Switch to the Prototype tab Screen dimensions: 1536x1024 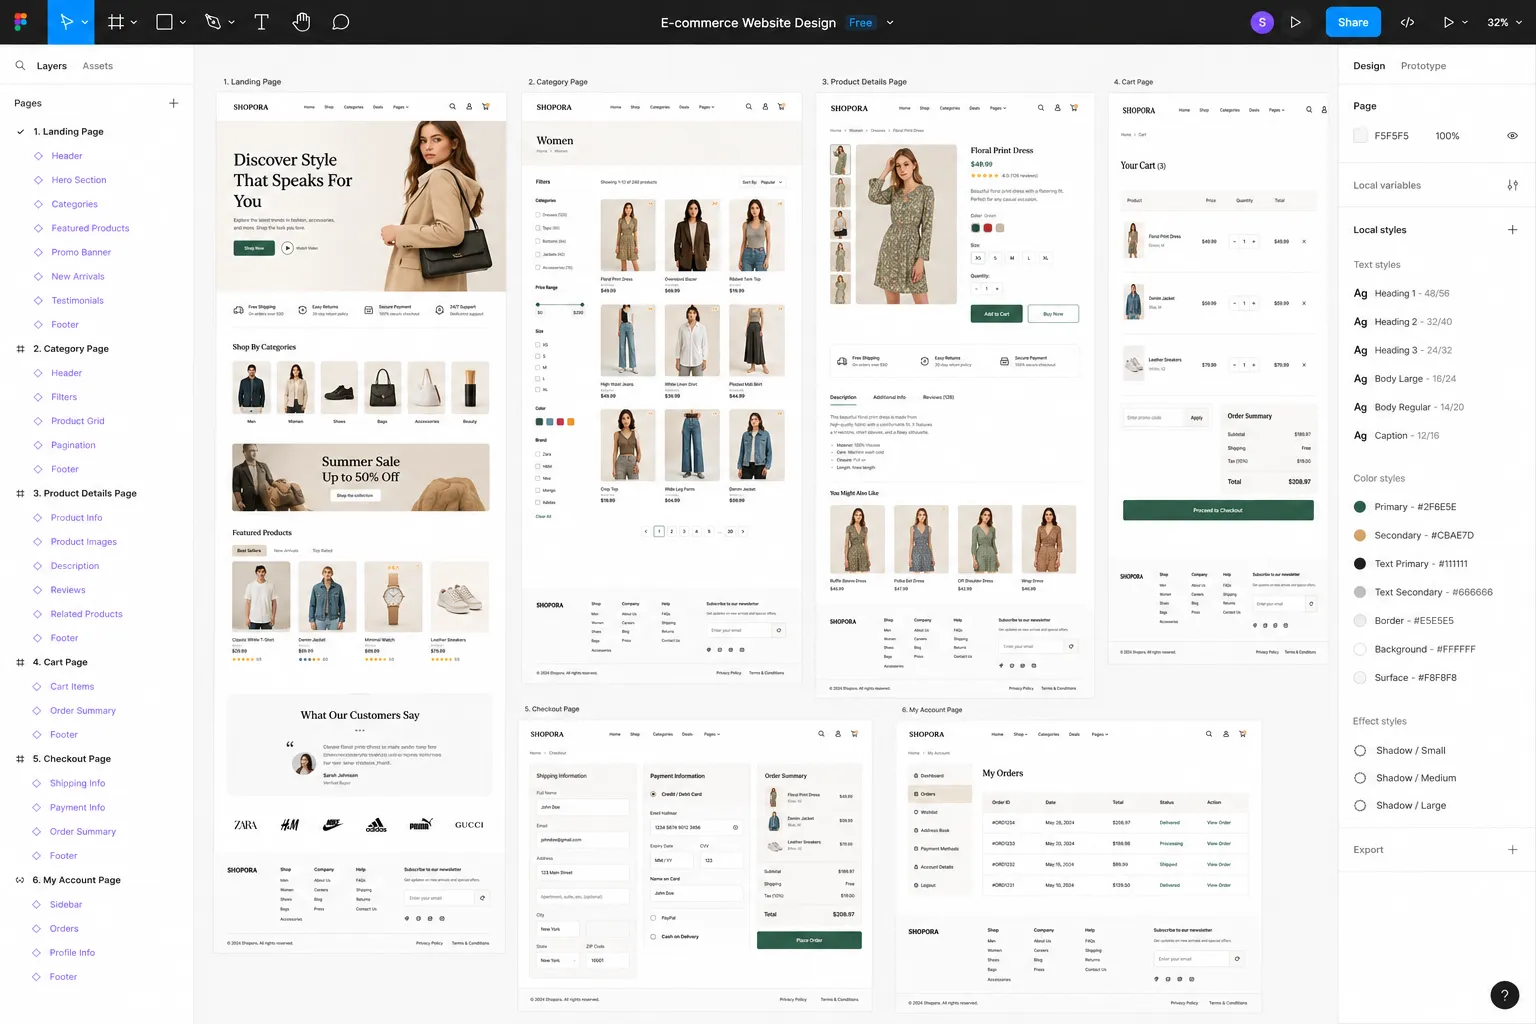[1423, 66]
